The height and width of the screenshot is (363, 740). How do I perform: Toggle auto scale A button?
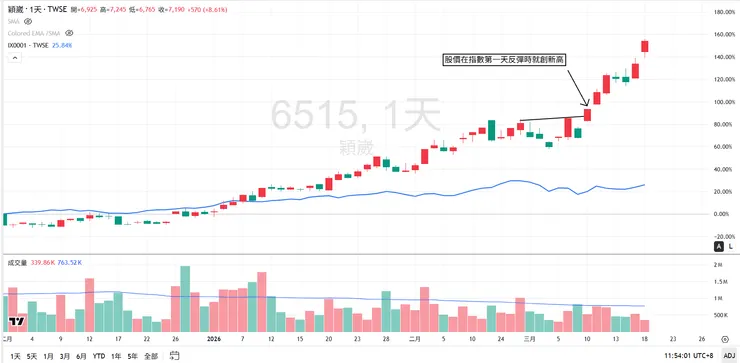pos(719,246)
